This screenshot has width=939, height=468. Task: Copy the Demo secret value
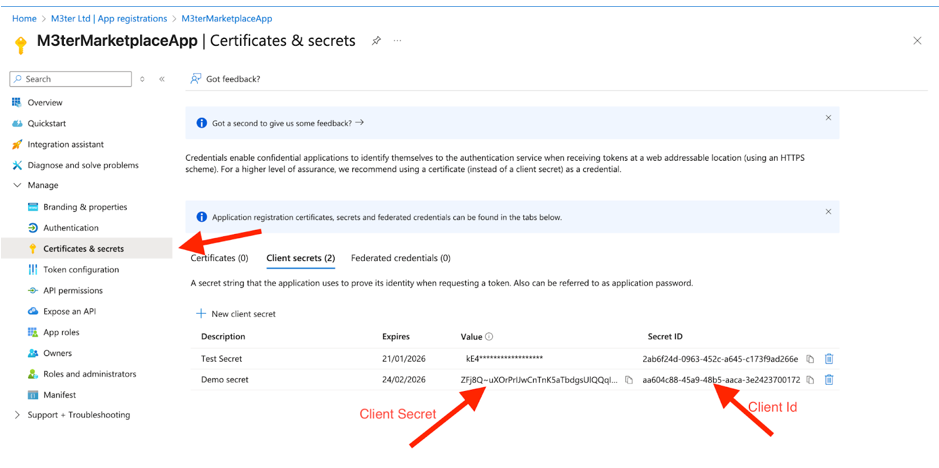(629, 380)
